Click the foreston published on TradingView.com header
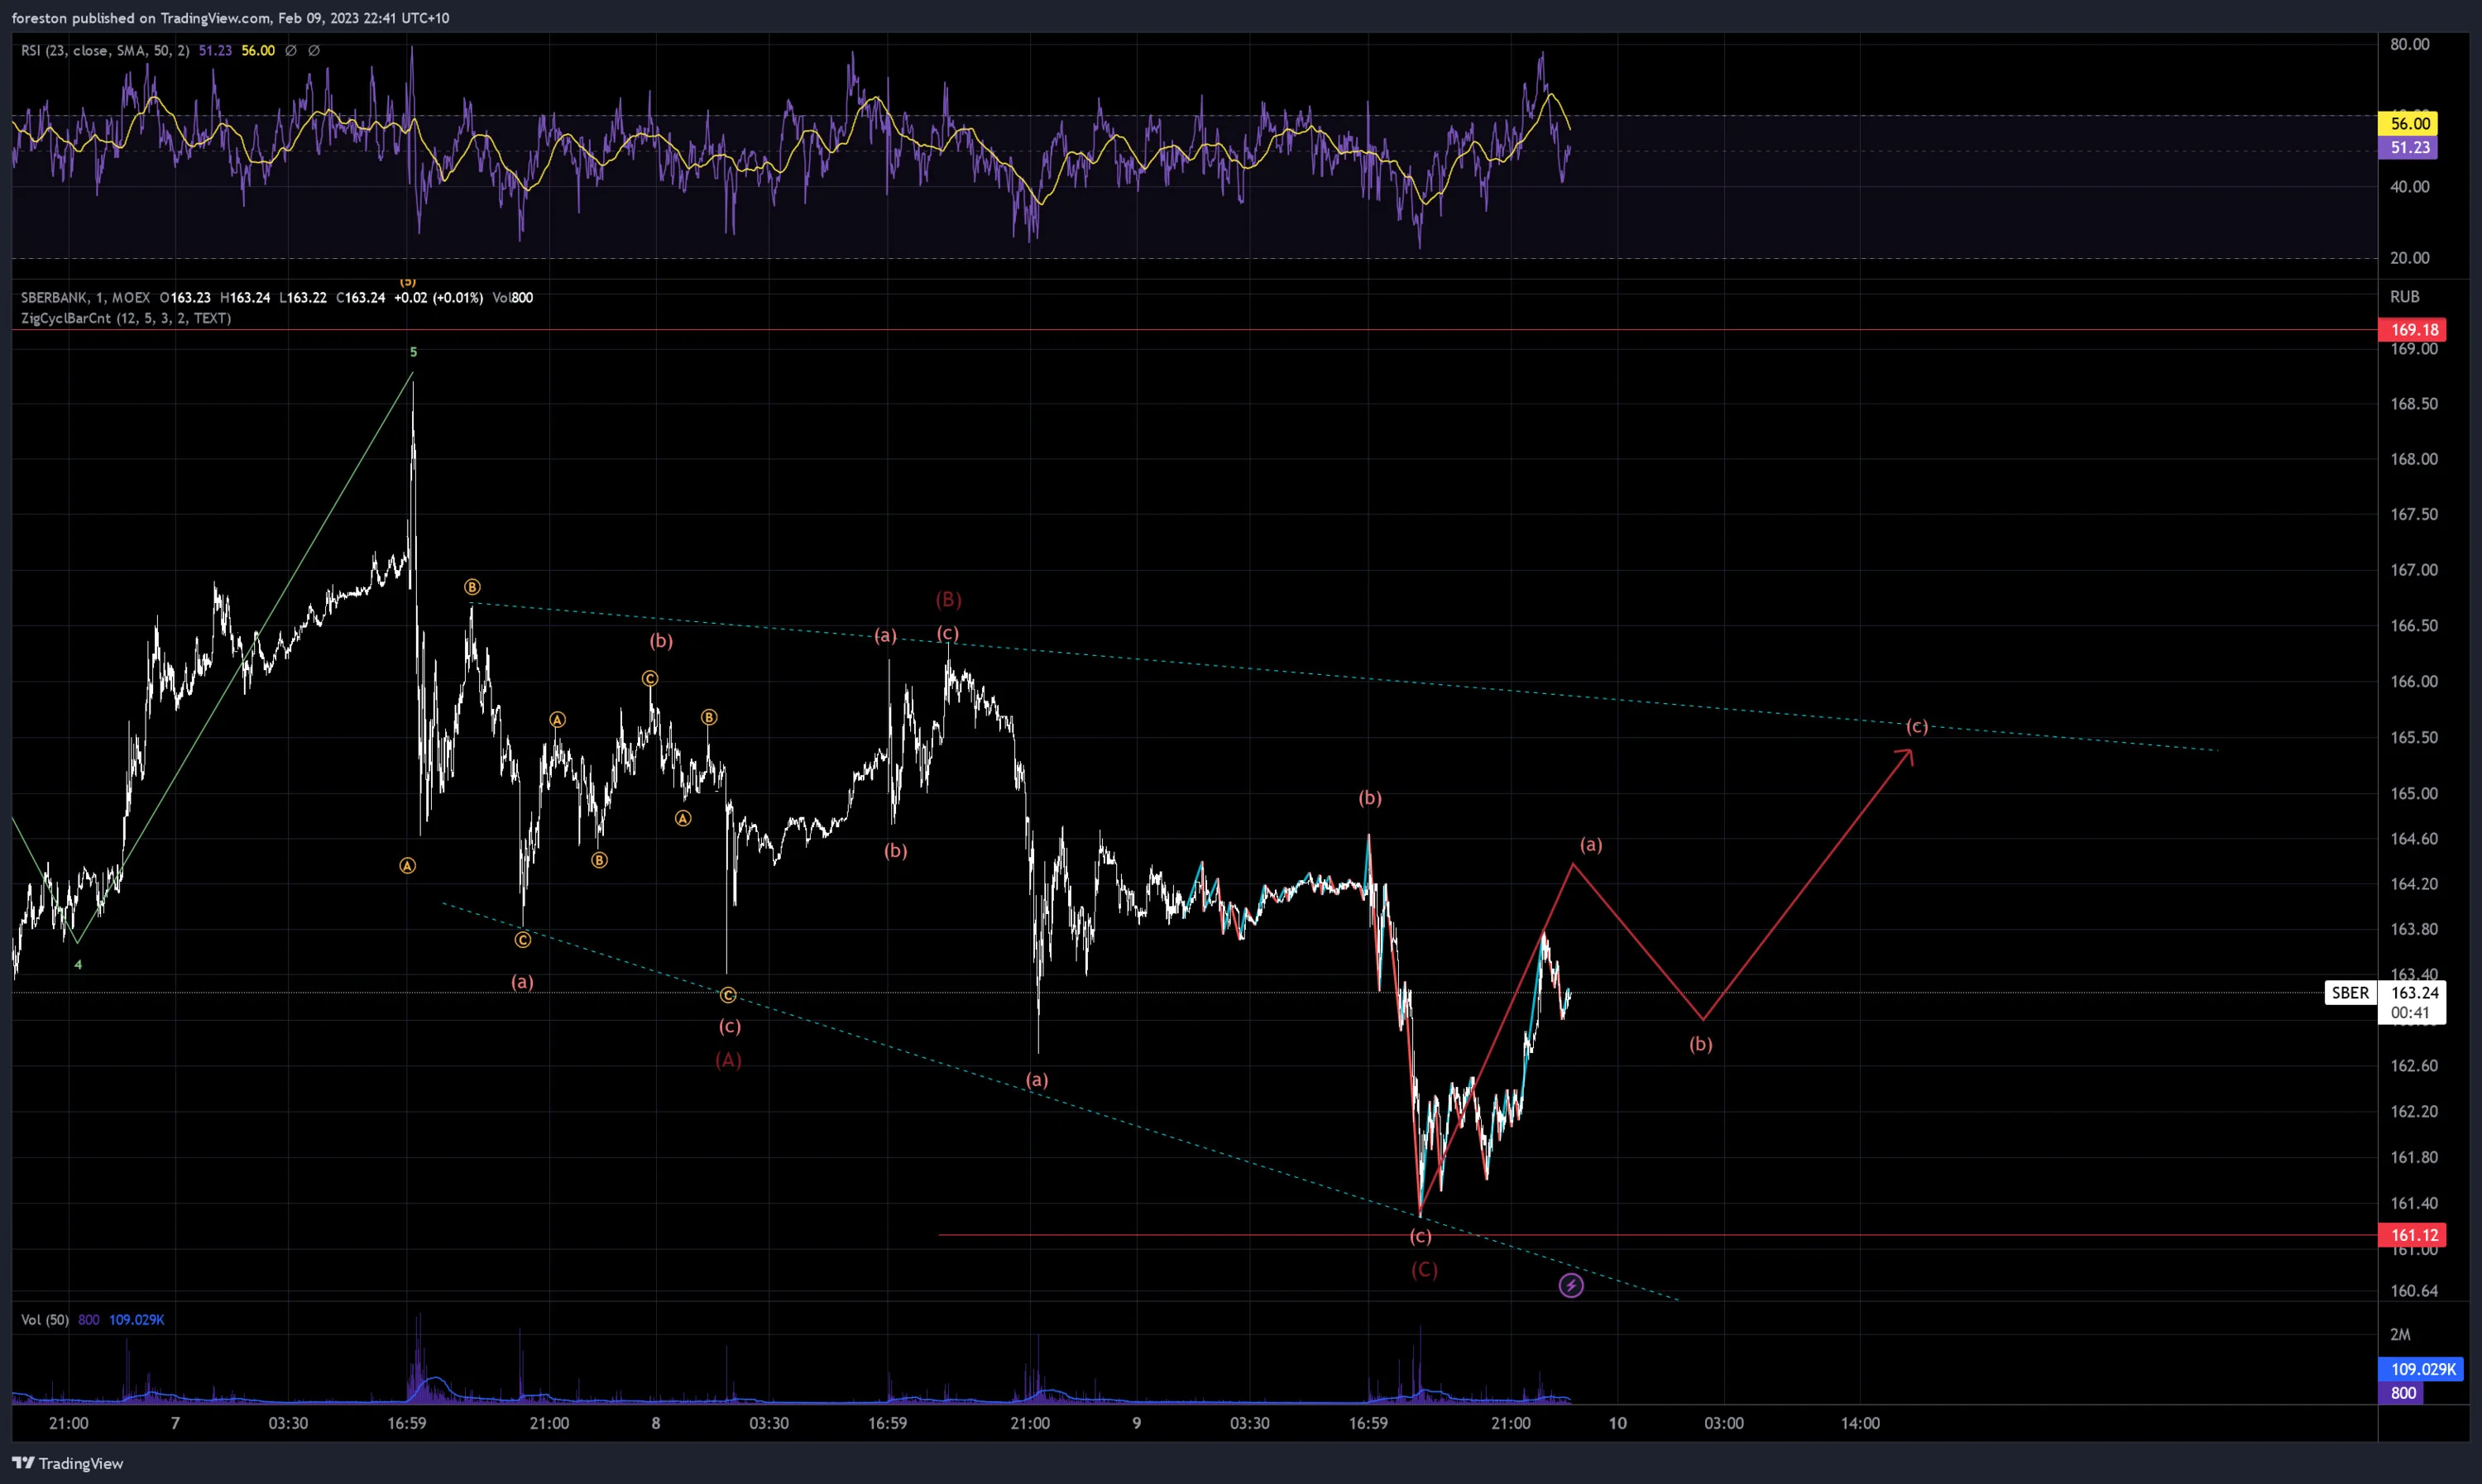Screen dimensions: 2482x1484 pyautogui.click(x=230, y=18)
